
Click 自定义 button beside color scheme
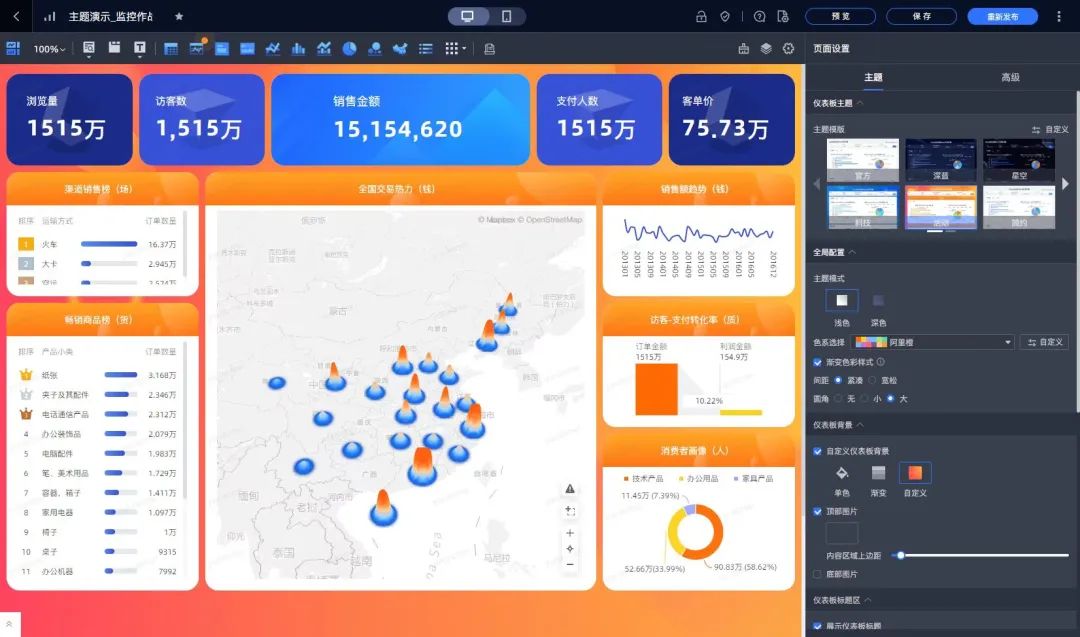(x=1044, y=342)
